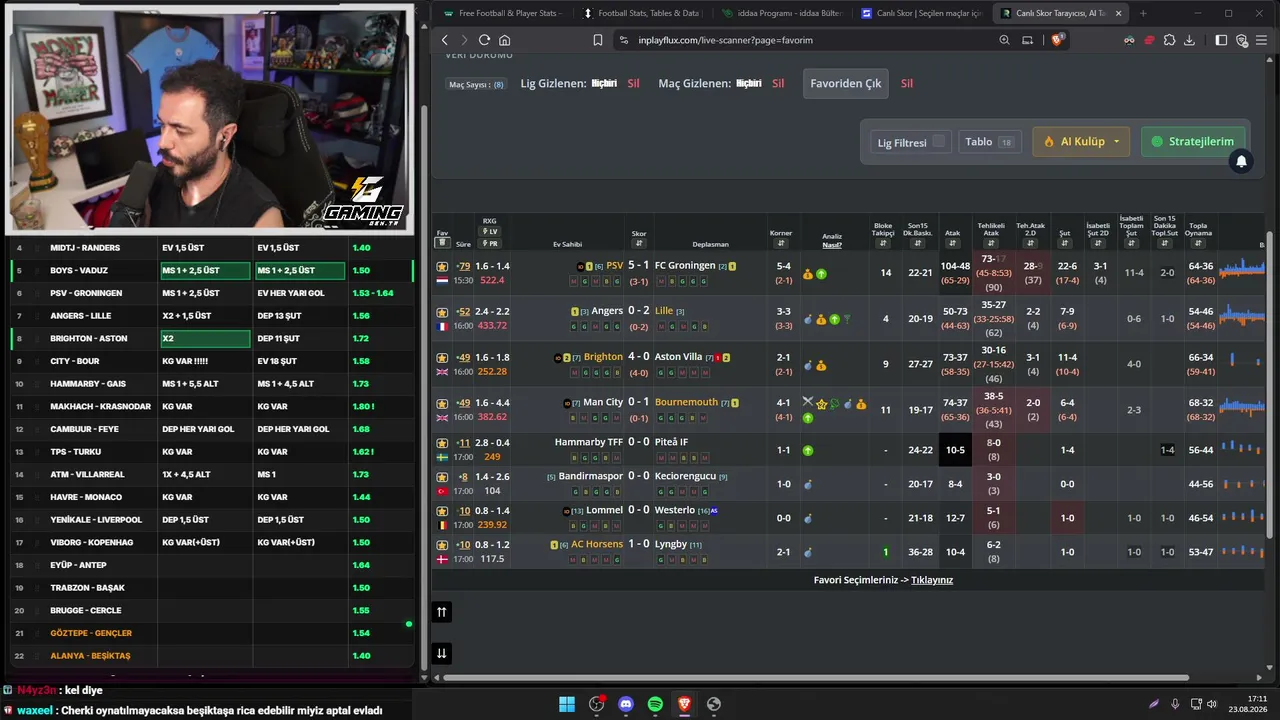
Task: Sort table by Süre column
Action: (x=463, y=244)
